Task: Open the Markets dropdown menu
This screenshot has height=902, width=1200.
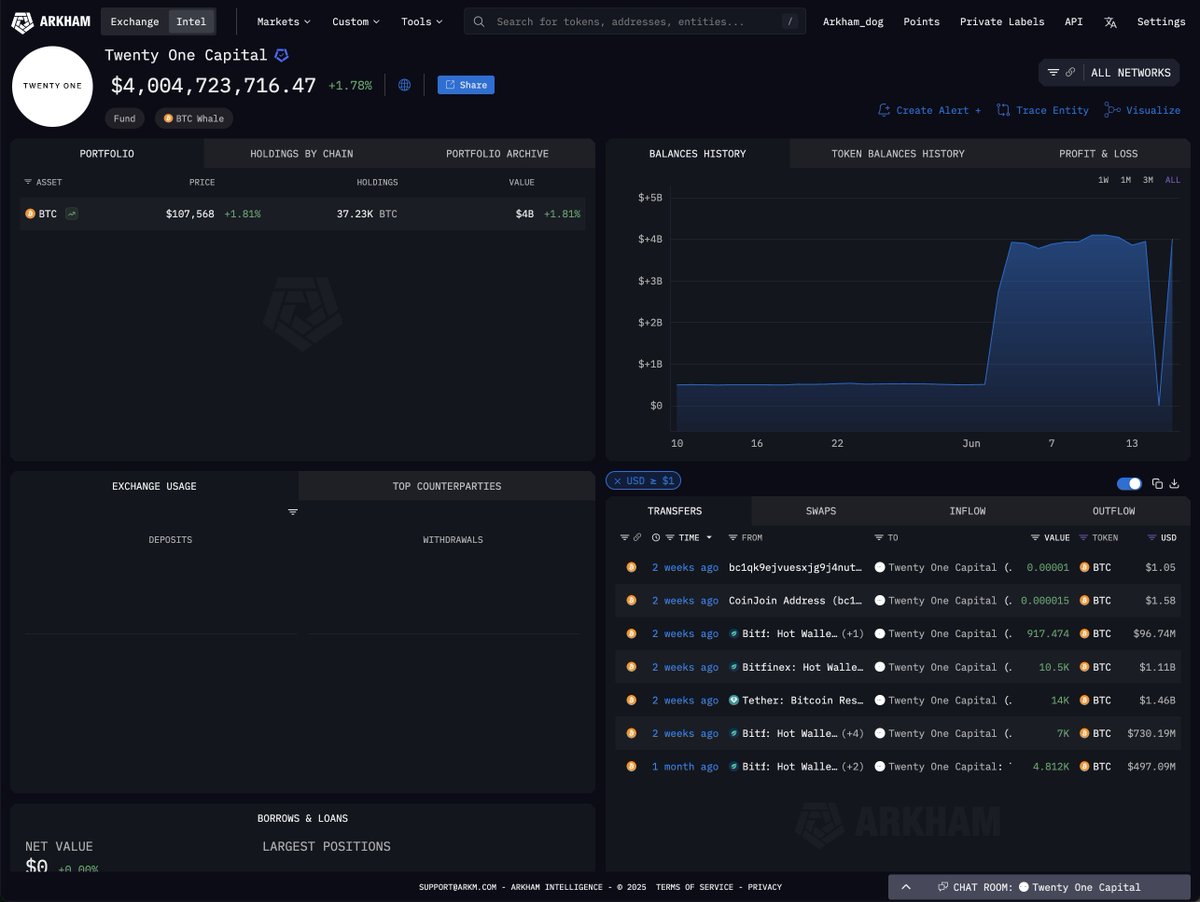Action: point(283,21)
